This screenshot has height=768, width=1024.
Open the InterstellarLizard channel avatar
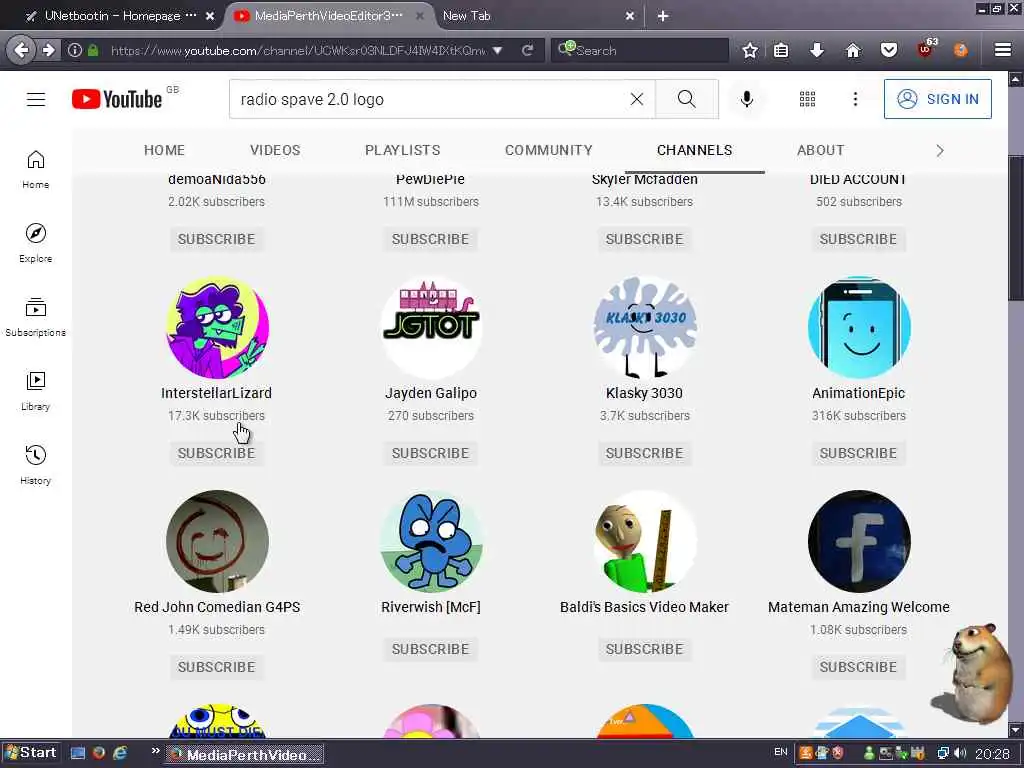click(217, 327)
